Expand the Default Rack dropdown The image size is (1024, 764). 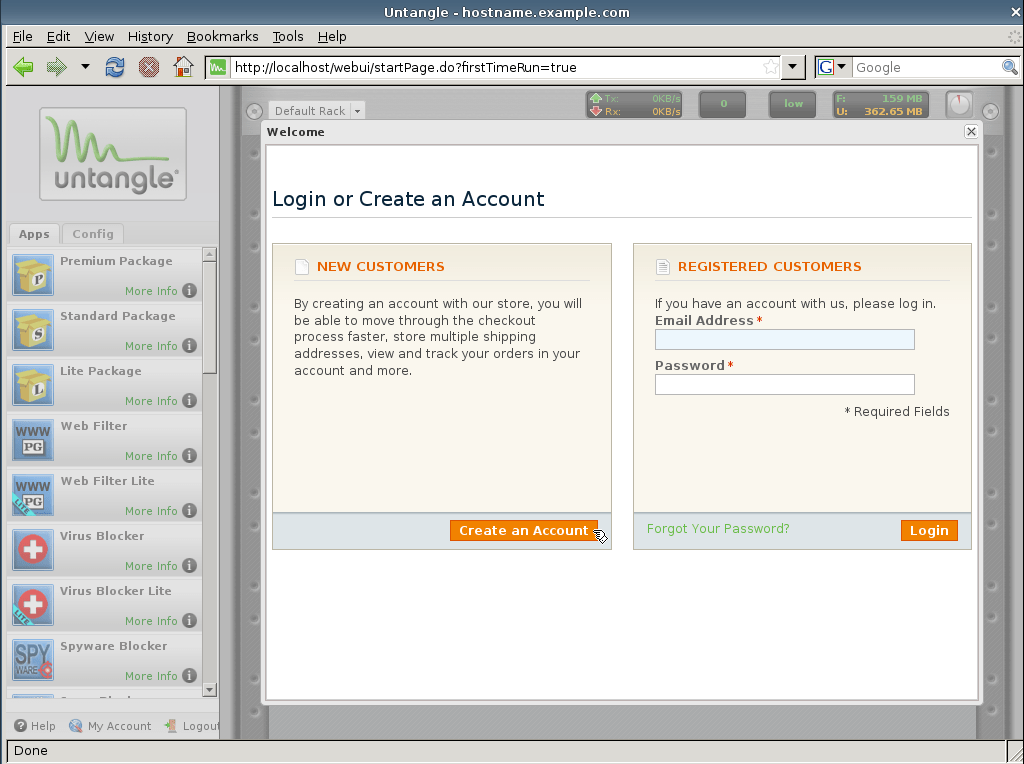(x=357, y=111)
